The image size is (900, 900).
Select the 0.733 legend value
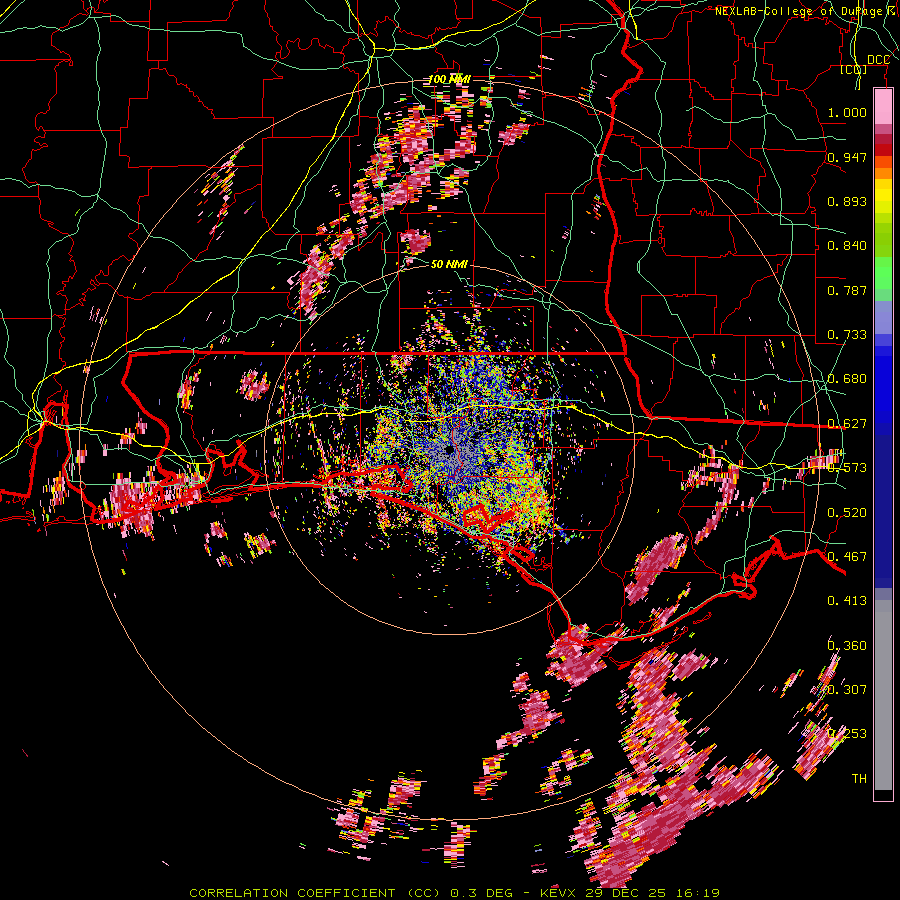point(847,335)
